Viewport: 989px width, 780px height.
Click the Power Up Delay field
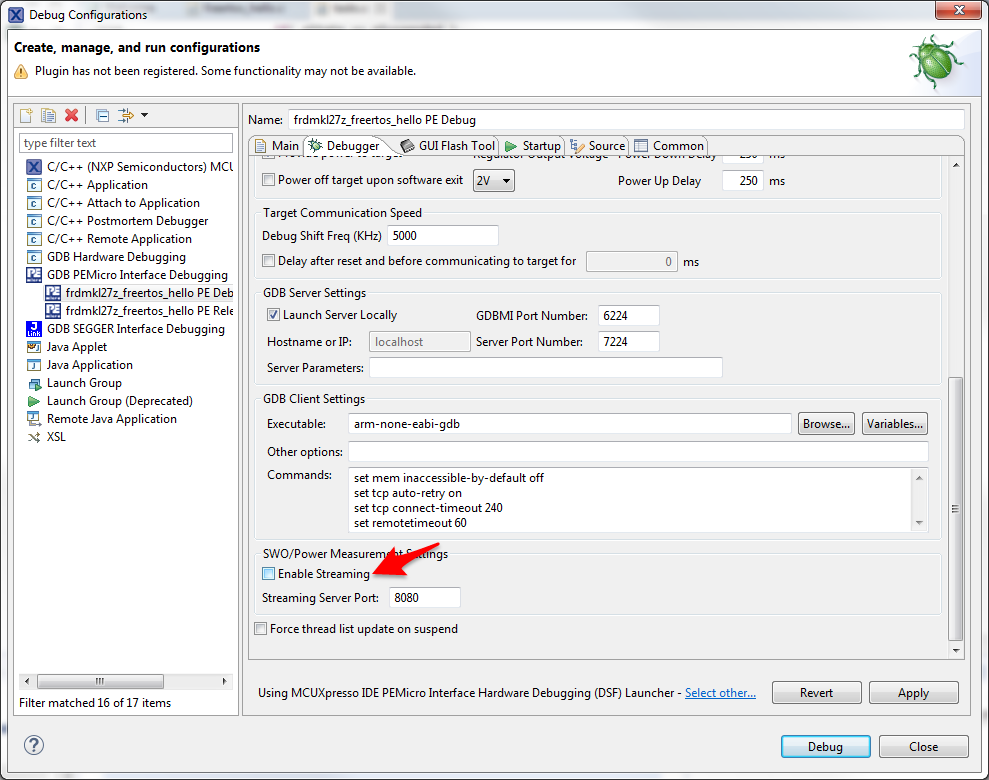[x=742, y=181]
